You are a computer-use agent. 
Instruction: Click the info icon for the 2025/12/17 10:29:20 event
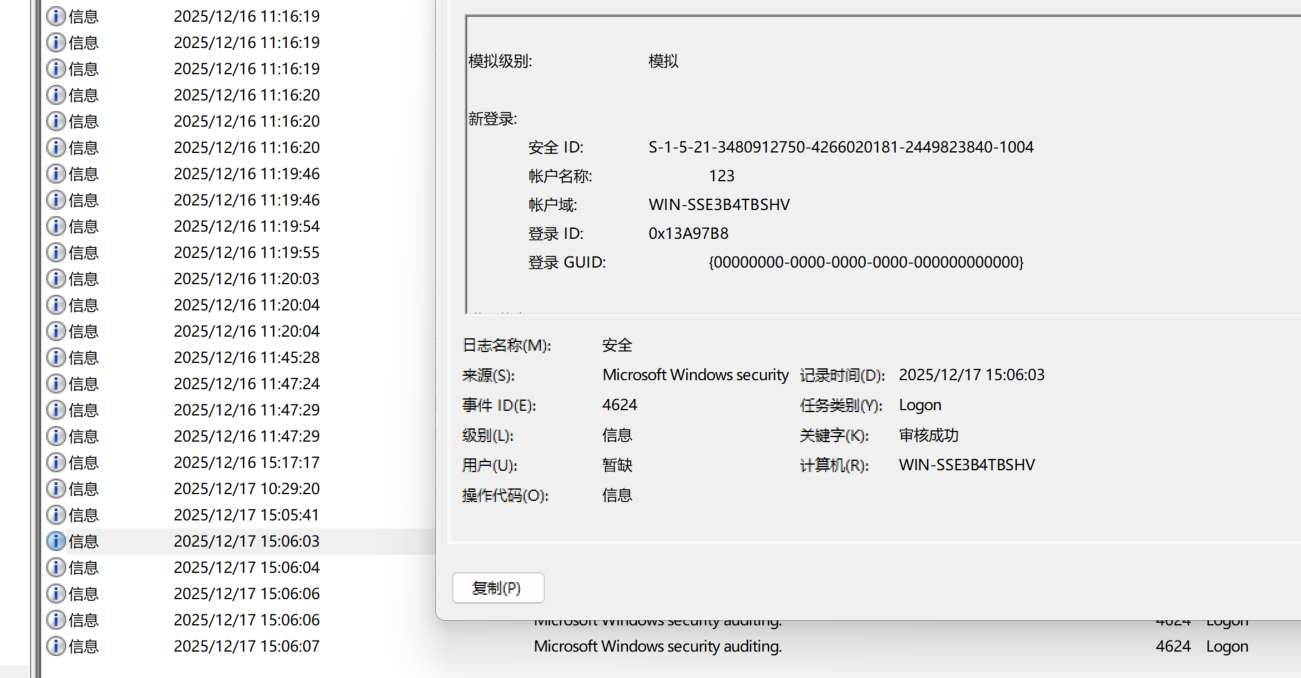tap(57, 488)
